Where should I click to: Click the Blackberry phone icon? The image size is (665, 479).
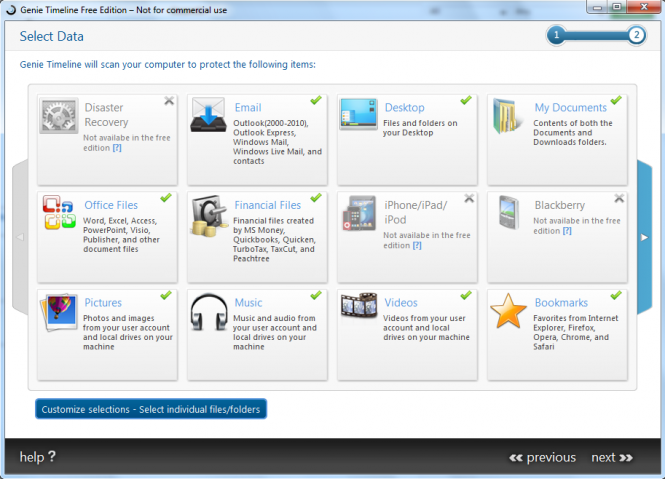509,212
